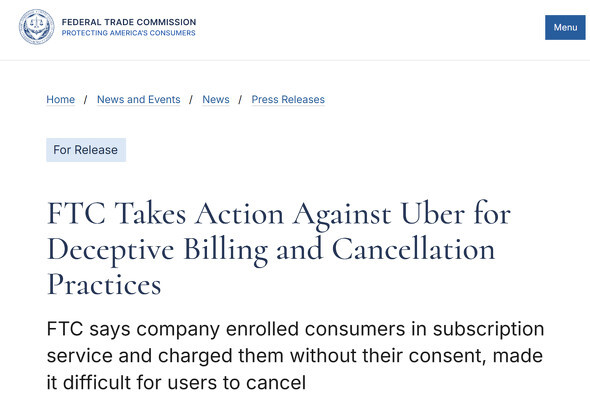Select the News breadcrumb link
Screen dimensions: 590x413
(x=216, y=99)
